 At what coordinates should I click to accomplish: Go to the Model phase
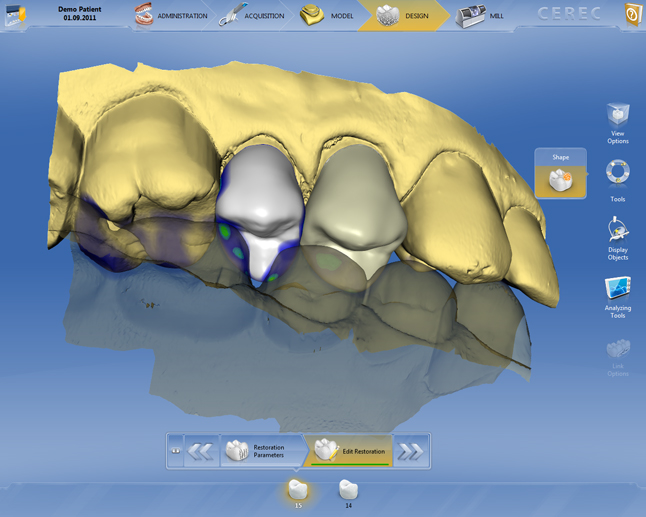[328, 16]
